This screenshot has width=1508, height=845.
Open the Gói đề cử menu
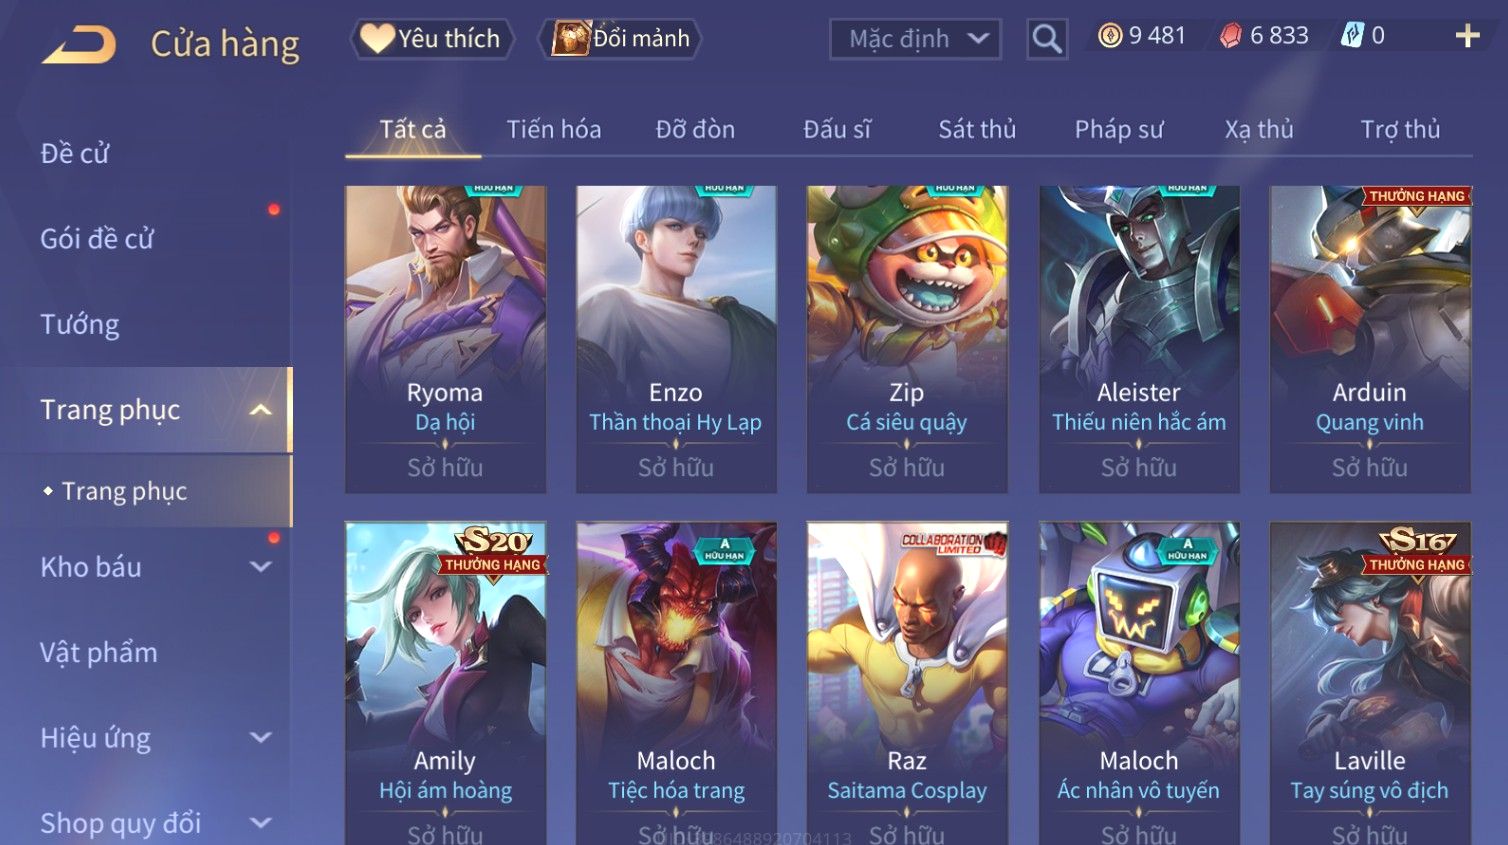click(97, 239)
